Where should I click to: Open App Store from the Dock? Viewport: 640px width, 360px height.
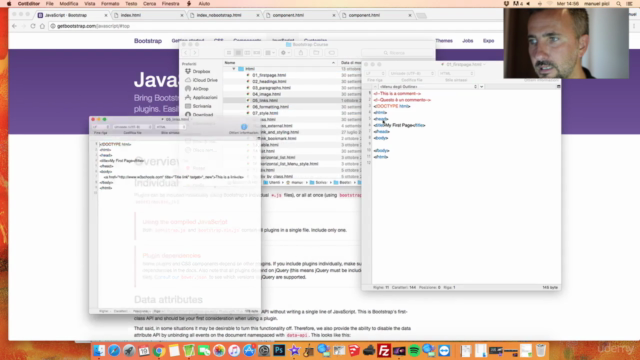(x=249, y=351)
